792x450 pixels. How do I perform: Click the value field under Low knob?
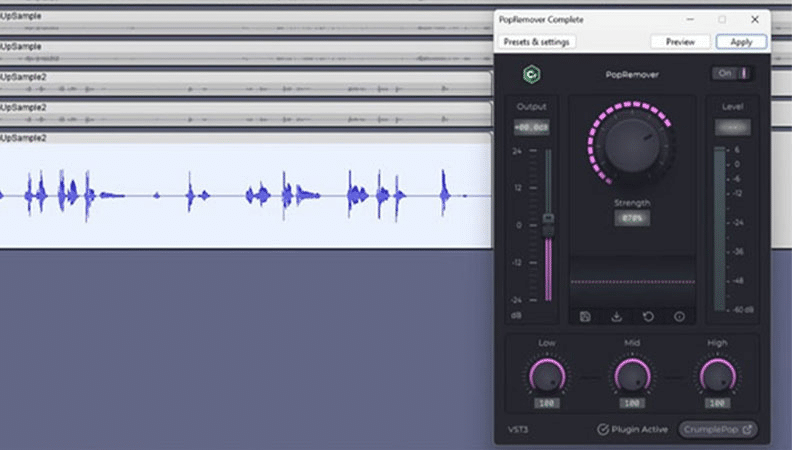click(x=547, y=403)
